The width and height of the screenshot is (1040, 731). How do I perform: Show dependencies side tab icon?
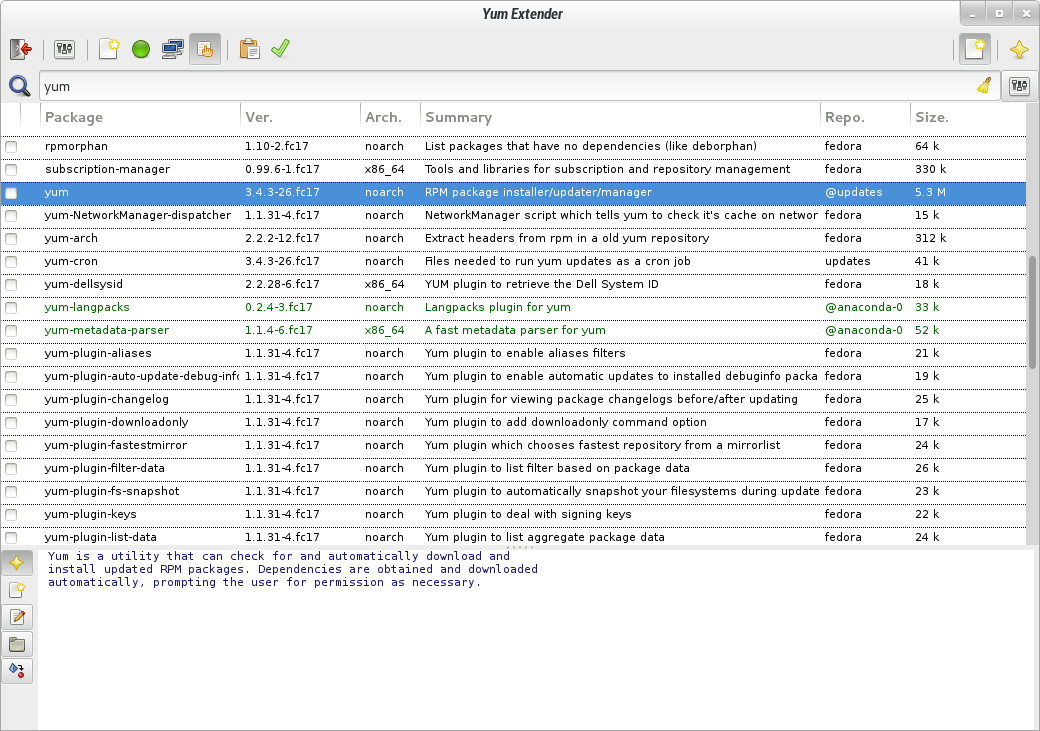point(17,671)
